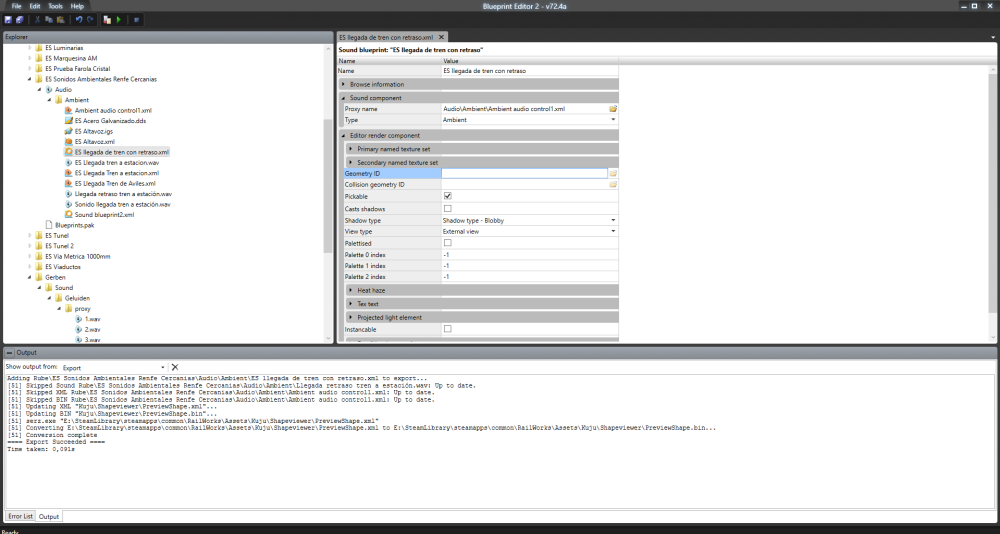Viewport: 1000px width, 534px height.
Task: Click the Save All toolbar icon
Action: tap(20, 19)
